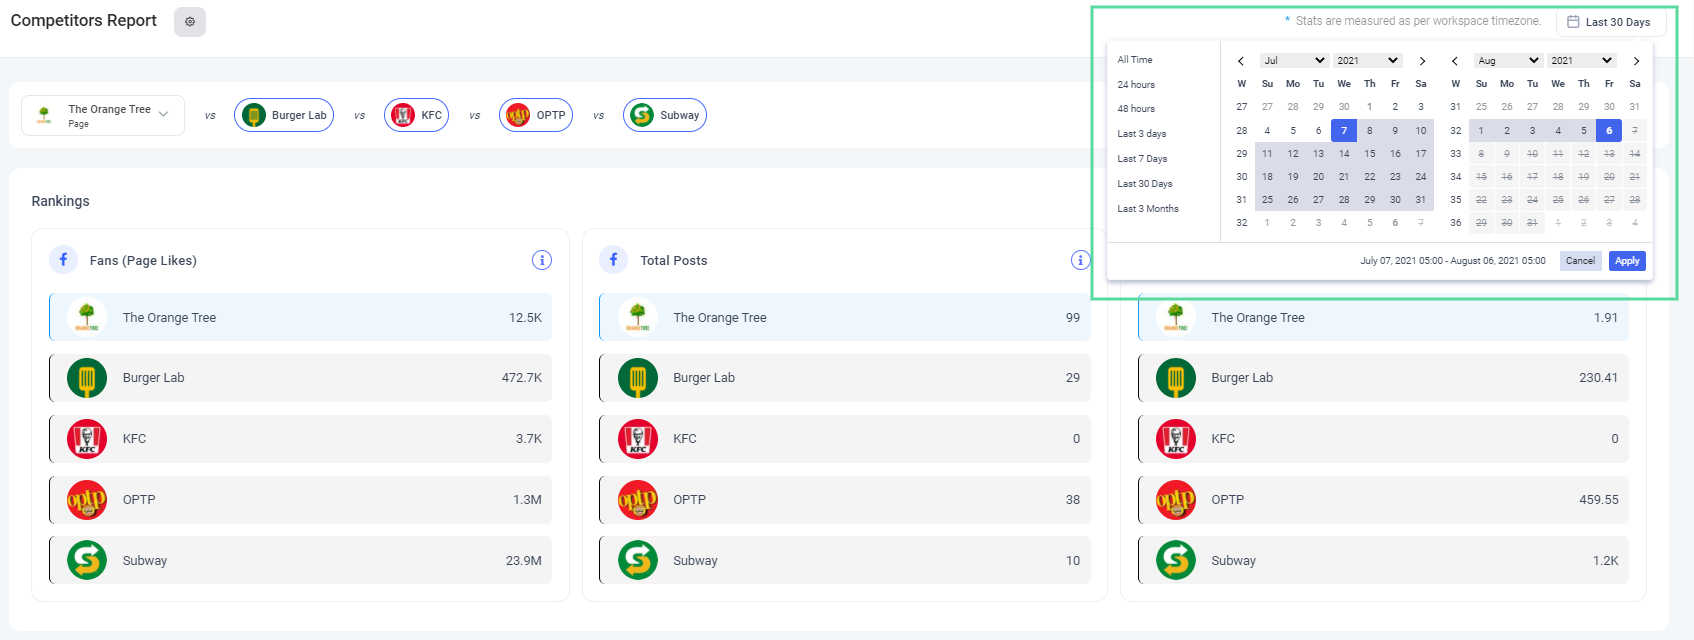Screen dimensions: 1694x640
Task: Open the year dropdown on August calendar
Action: [x=1582, y=61]
